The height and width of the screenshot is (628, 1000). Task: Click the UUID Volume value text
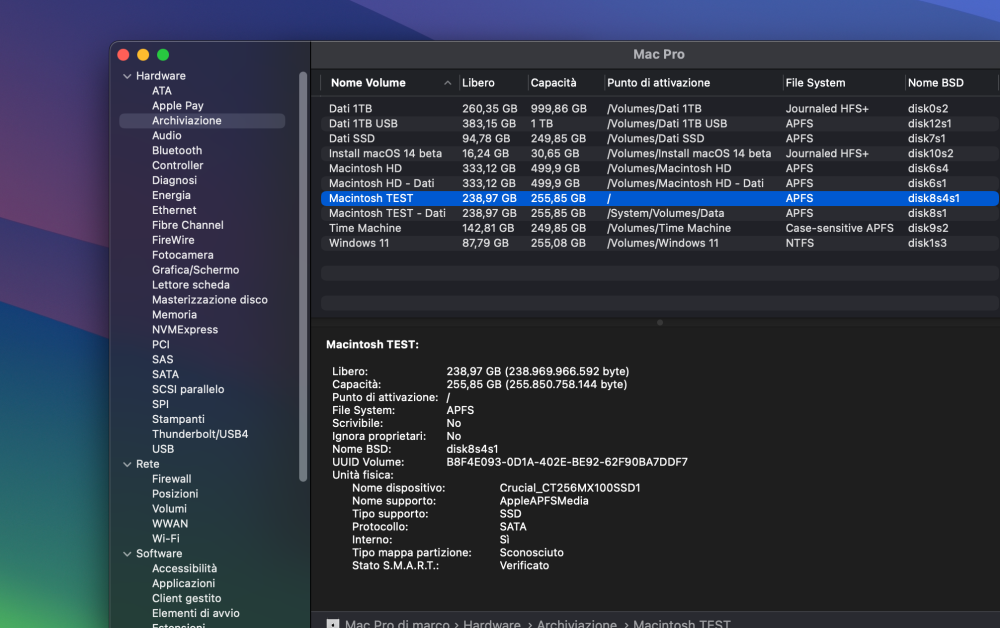[567, 462]
